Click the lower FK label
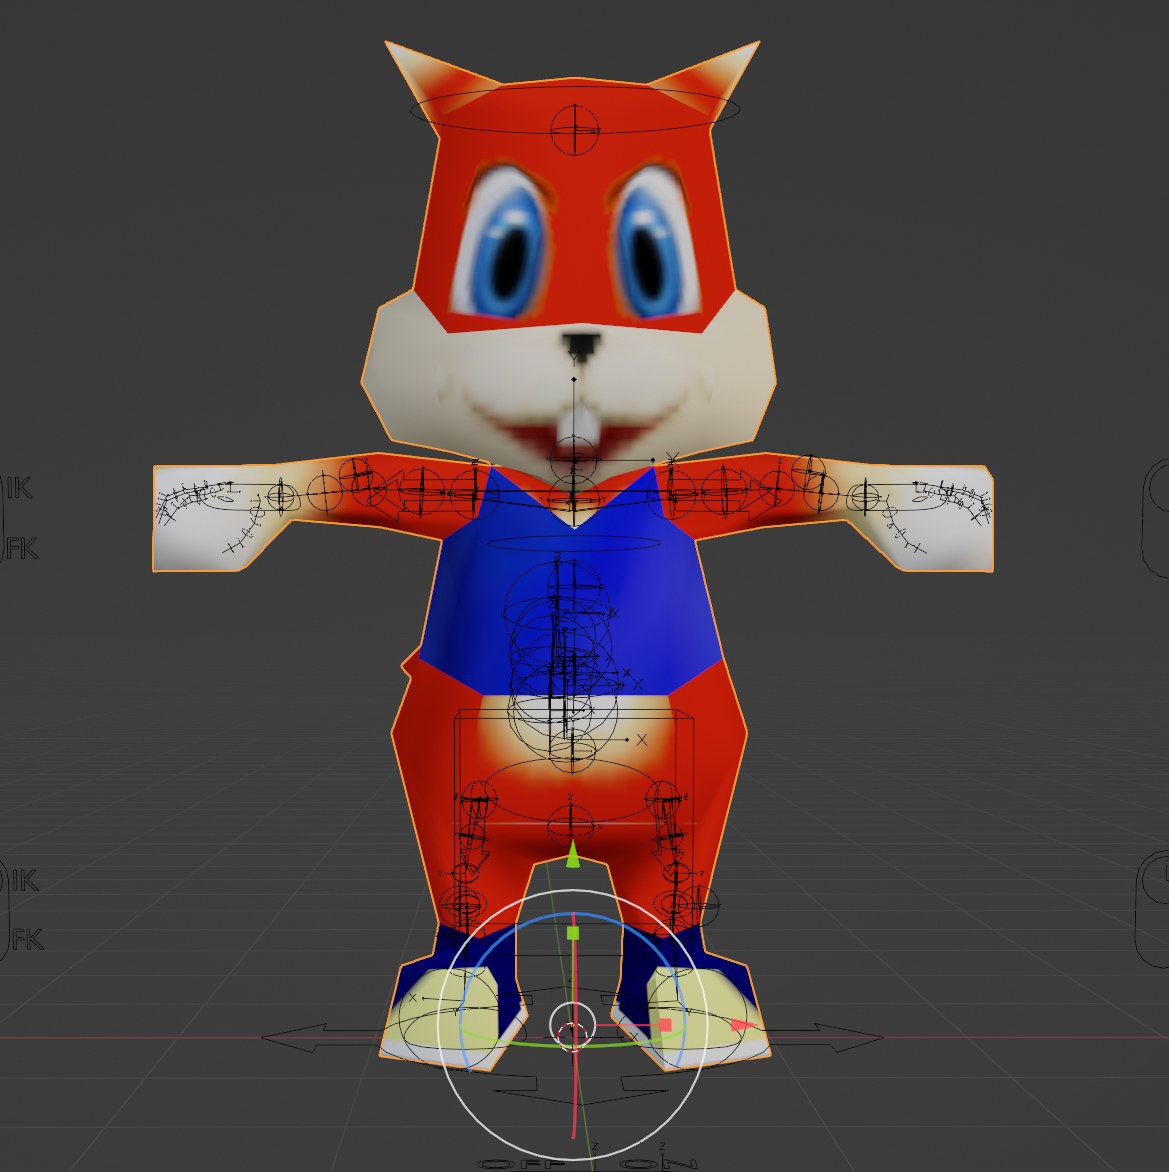 (x=28, y=940)
